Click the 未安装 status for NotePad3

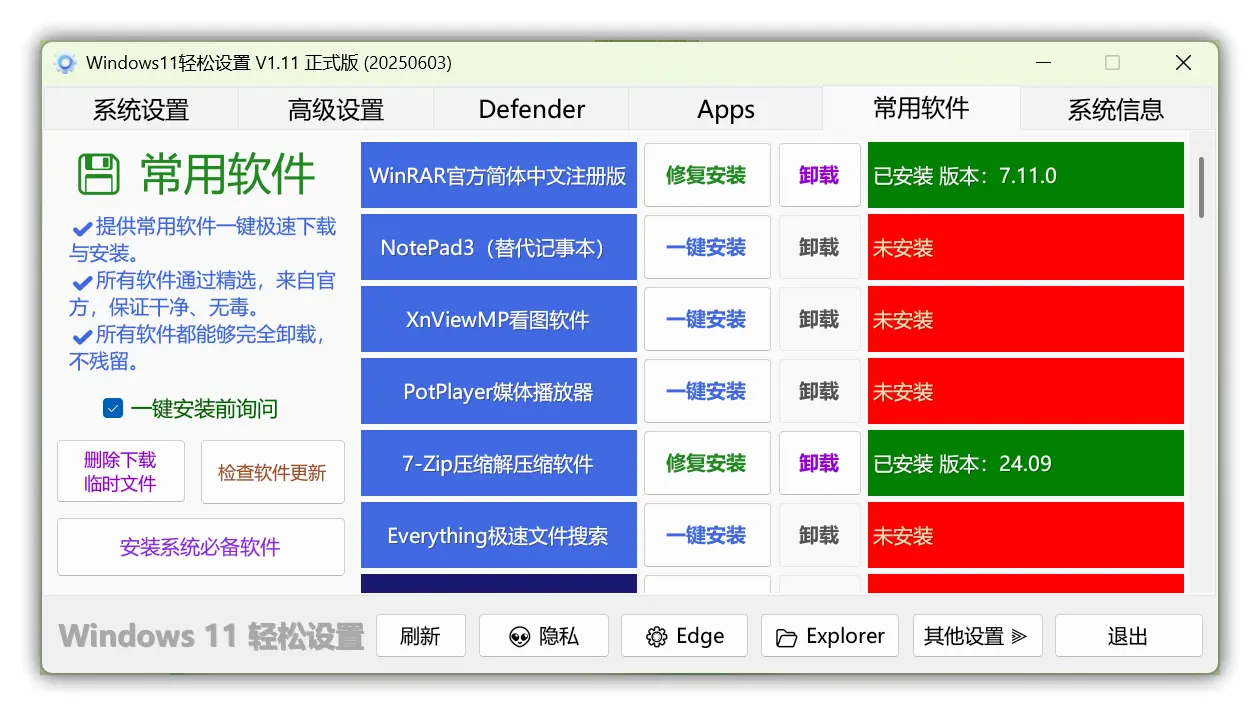coord(1026,247)
